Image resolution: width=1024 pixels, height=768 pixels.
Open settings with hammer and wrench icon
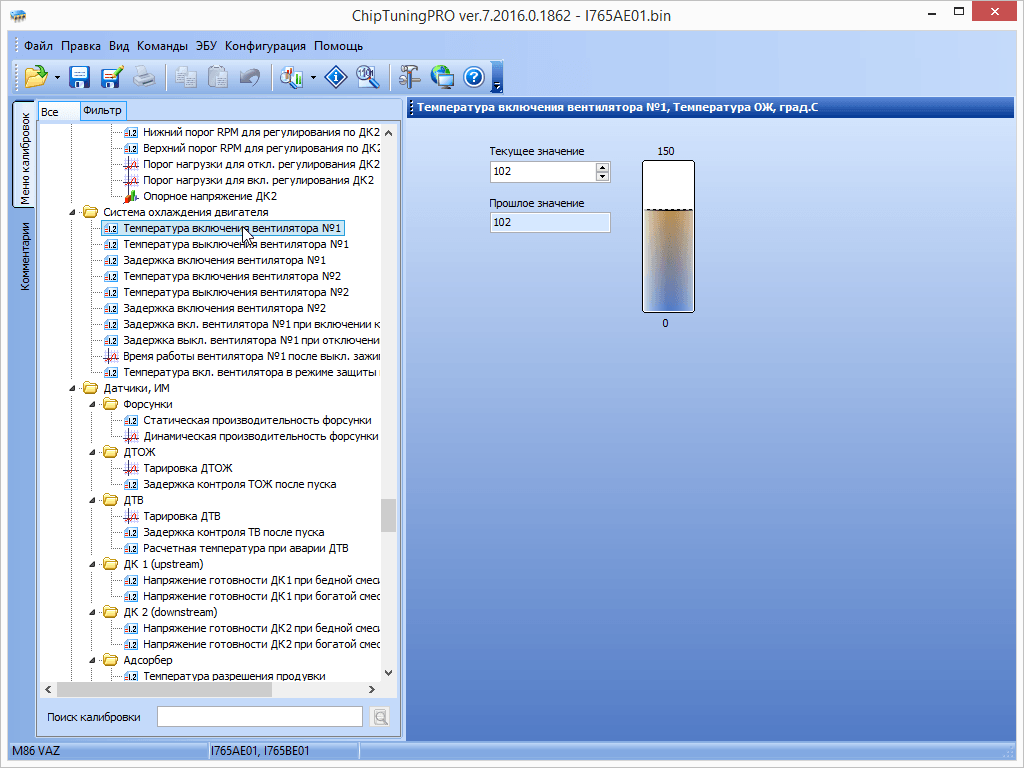[410, 76]
